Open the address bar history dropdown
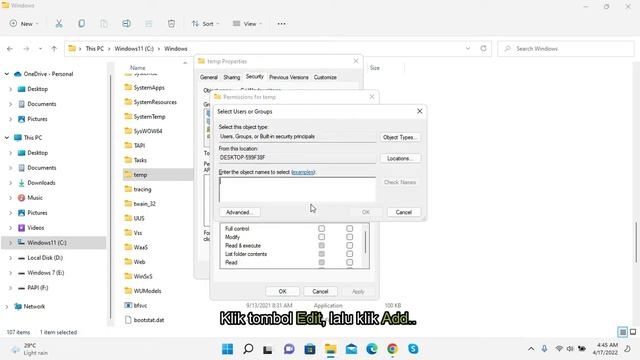The height and width of the screenshot is (360, 640). [468, 48]
